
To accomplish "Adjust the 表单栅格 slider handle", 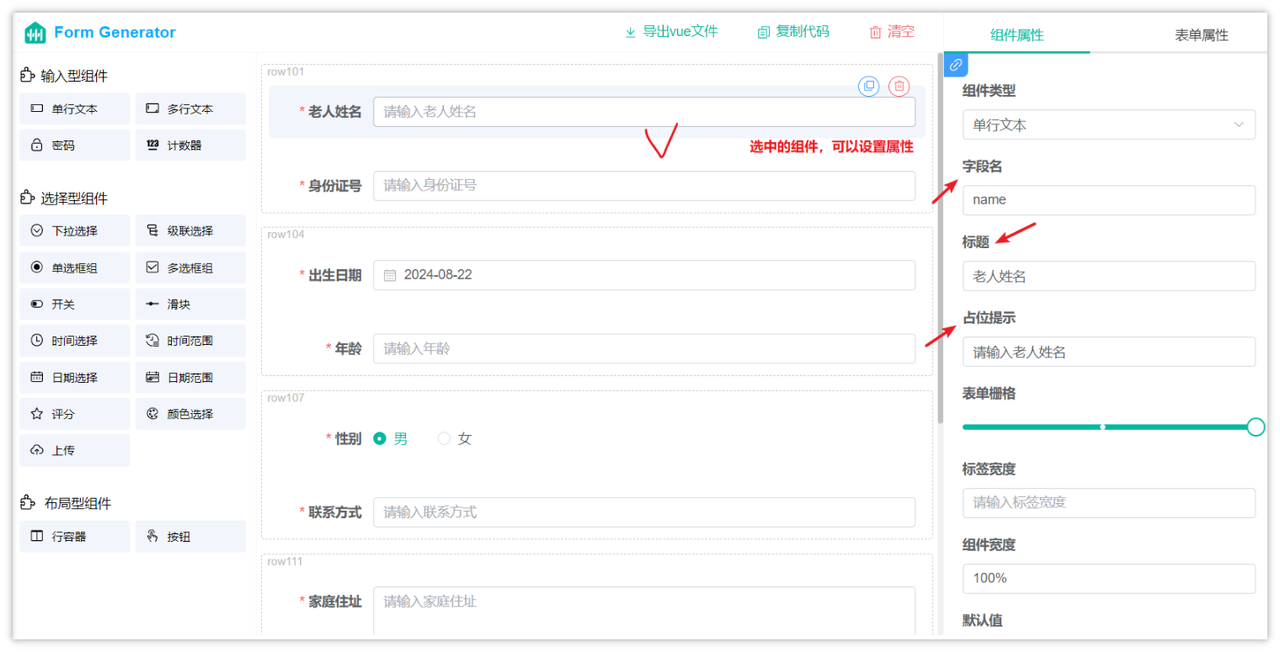I will tap(1256, 427).
